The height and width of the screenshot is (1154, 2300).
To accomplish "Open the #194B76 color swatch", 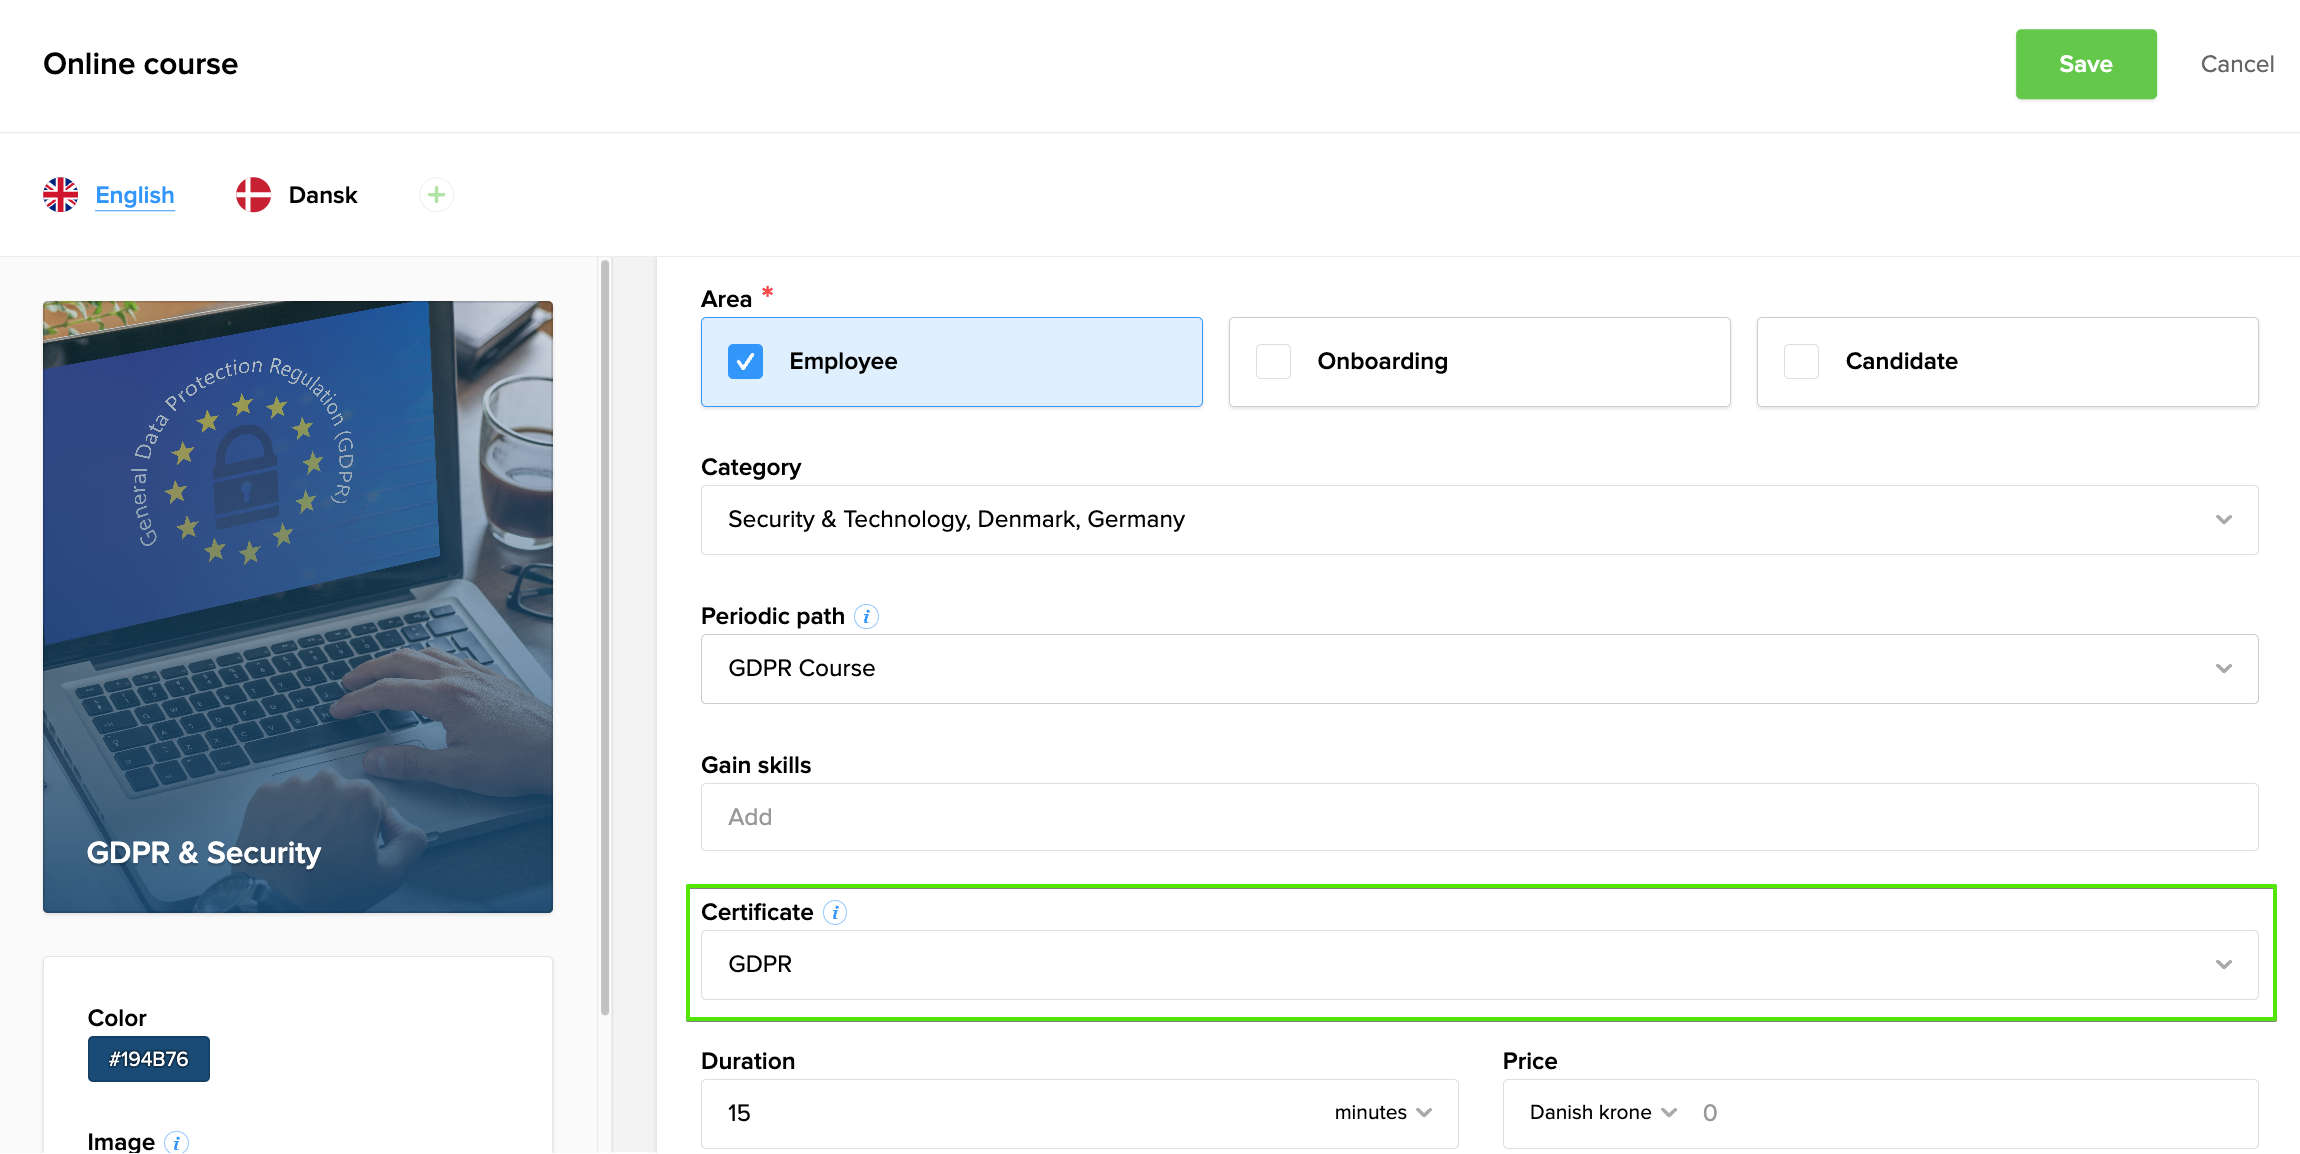I will click(x=149, y=1059).
